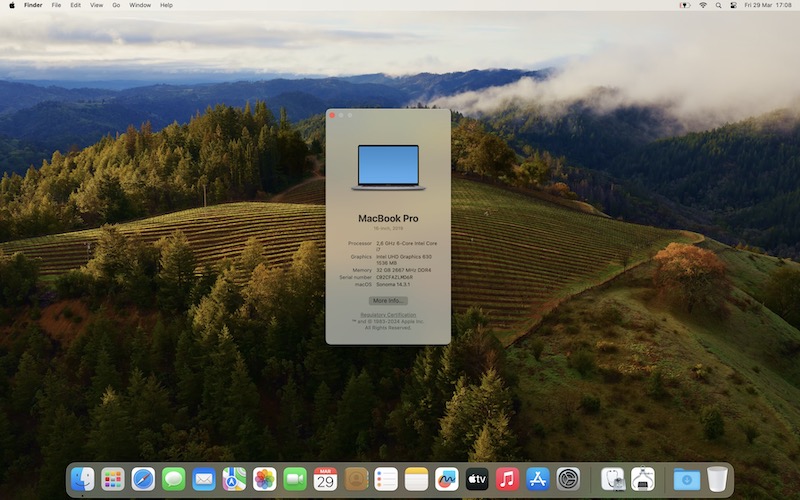Open the Go menu in menu bar
The image size is (800, 500).
[x=116, y=5]
